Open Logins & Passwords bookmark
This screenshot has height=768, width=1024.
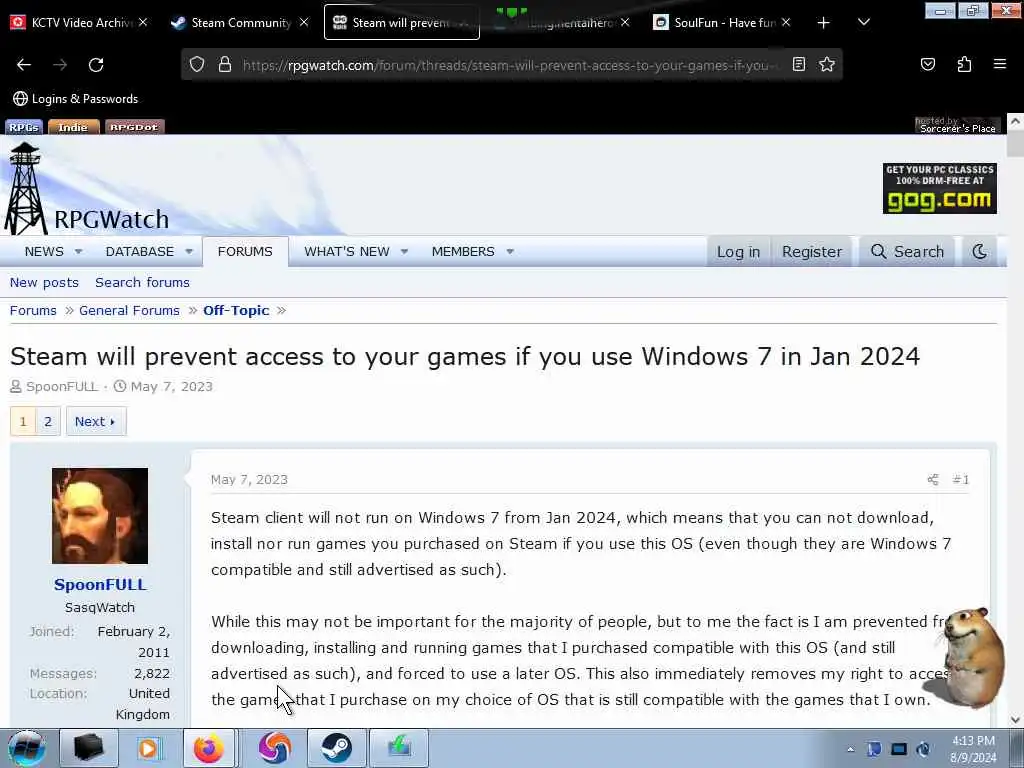(76, 99)
